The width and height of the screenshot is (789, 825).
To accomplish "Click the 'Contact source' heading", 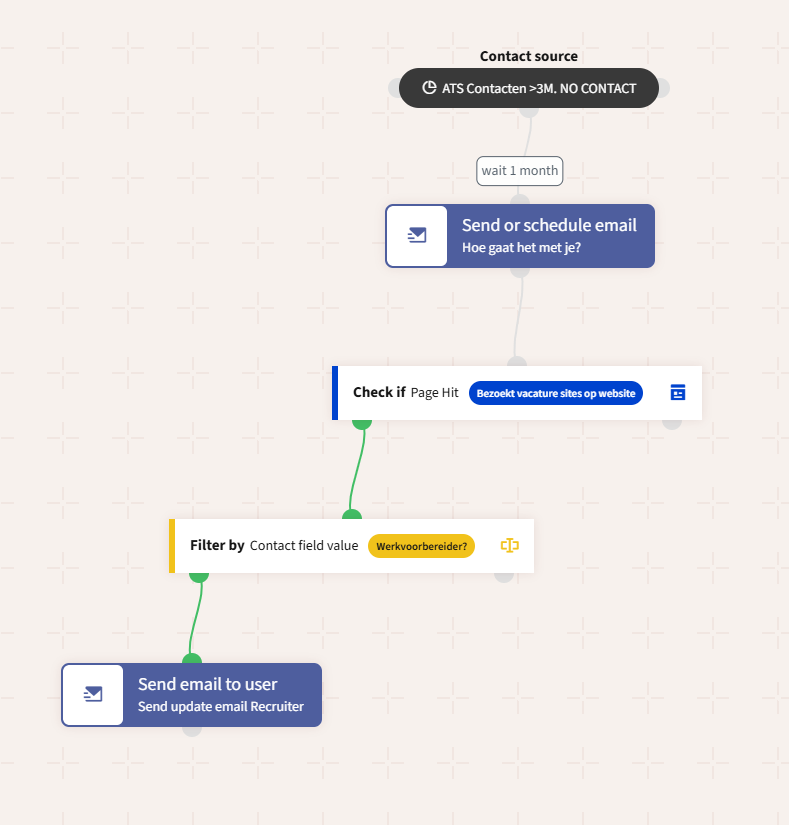I will tap(528, 56).
